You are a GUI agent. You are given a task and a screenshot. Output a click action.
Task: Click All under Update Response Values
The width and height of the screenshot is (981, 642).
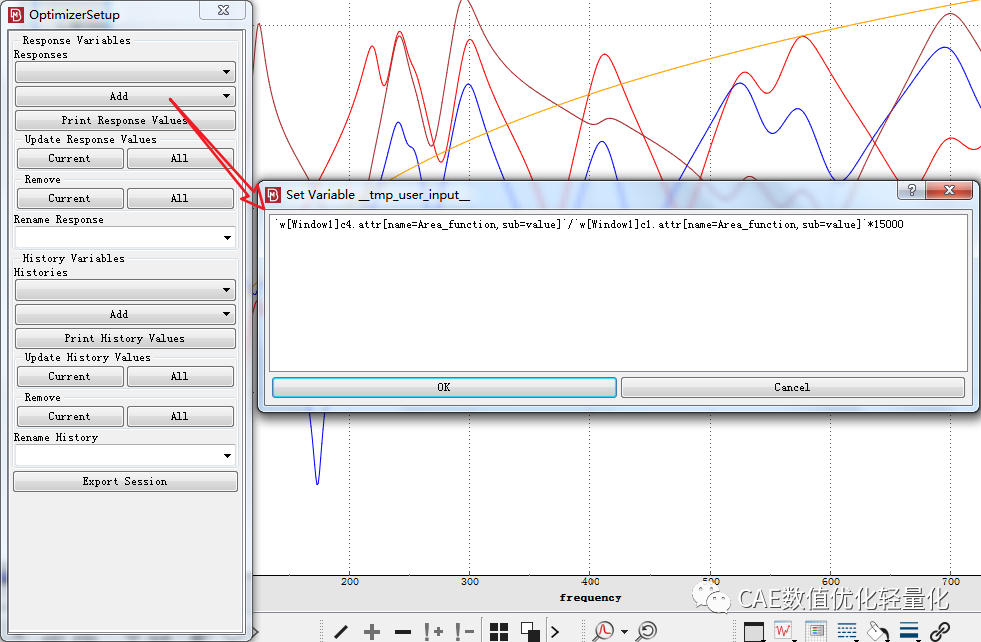click(180, 158)
